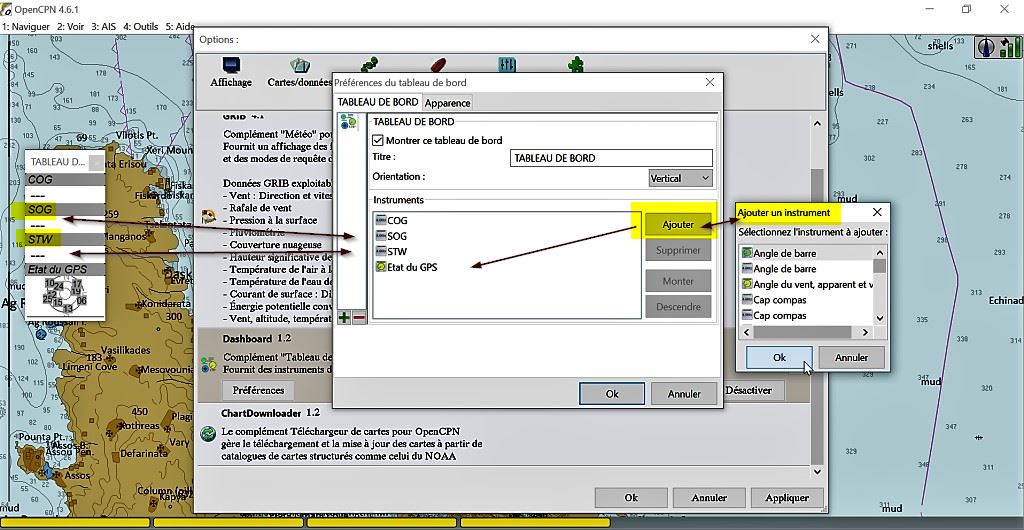
Task: Confirm dashboard preferences with Ok
Action: pos(612,394)
